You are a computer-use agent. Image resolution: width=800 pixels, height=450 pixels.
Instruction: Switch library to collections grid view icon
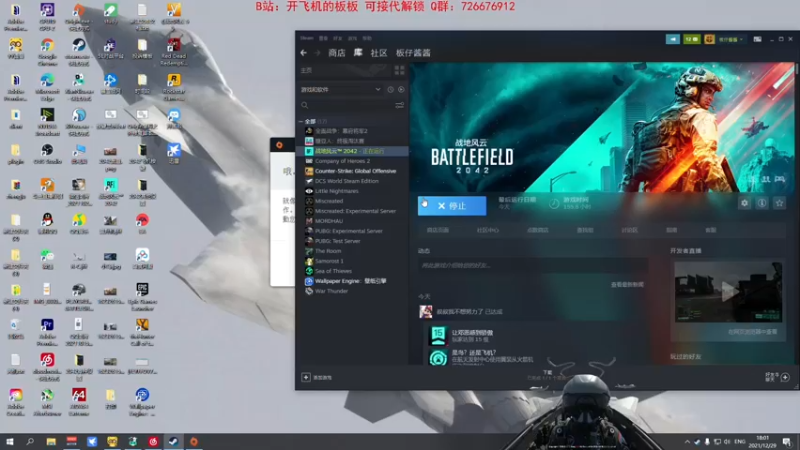399,70
